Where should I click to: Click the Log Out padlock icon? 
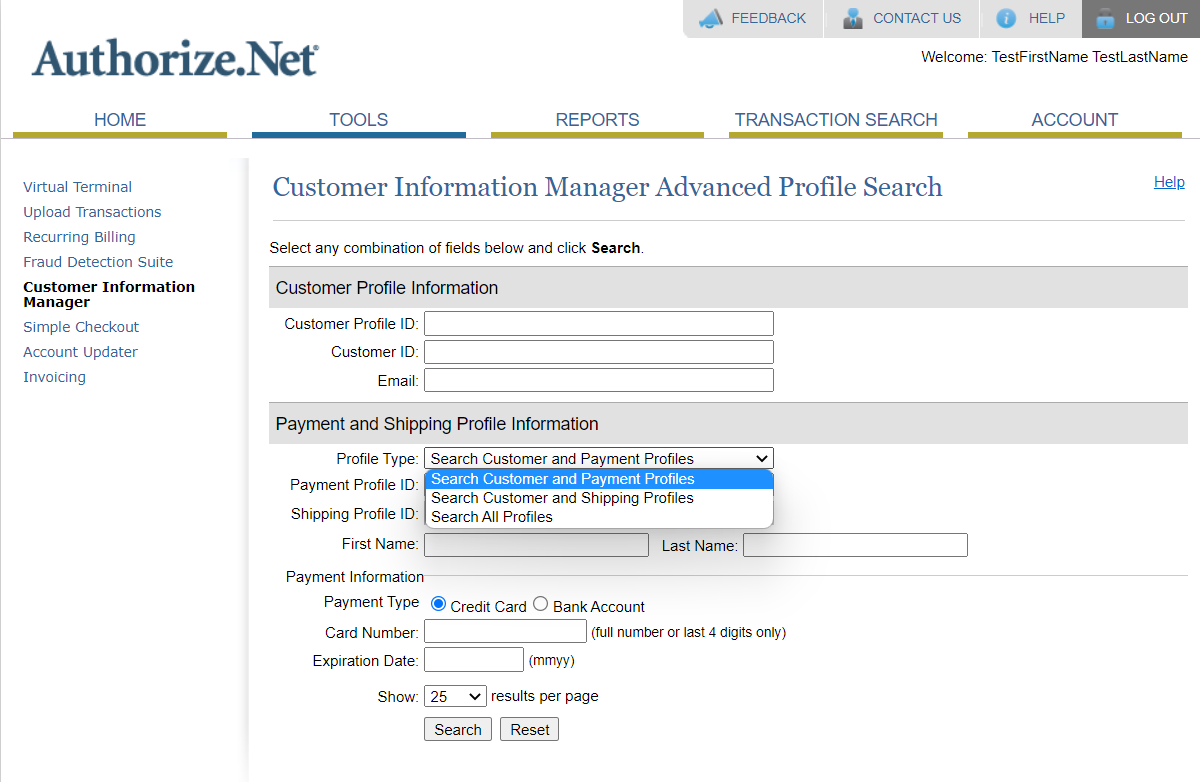click(1104, 18)
